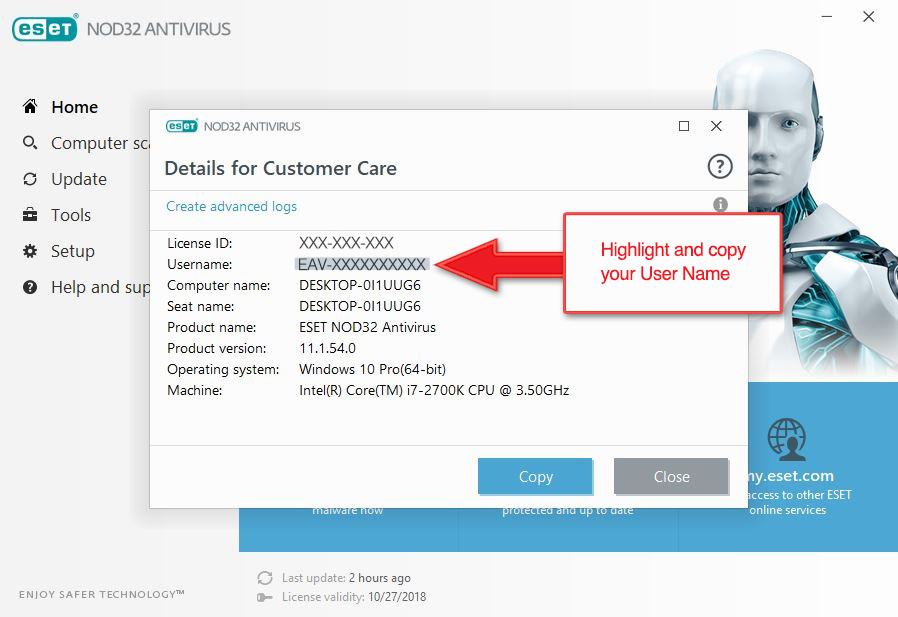The height and width of the screenshot is (617, 898).
Task: Click the Details for Customer Care heading
Action: click(x=281, y=168)
